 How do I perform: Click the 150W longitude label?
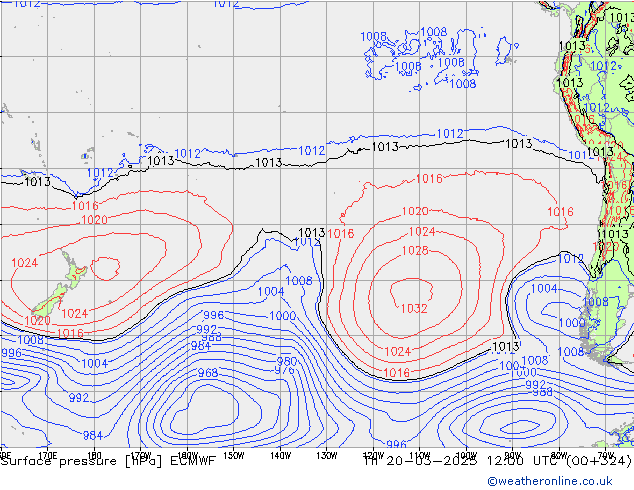234,456
